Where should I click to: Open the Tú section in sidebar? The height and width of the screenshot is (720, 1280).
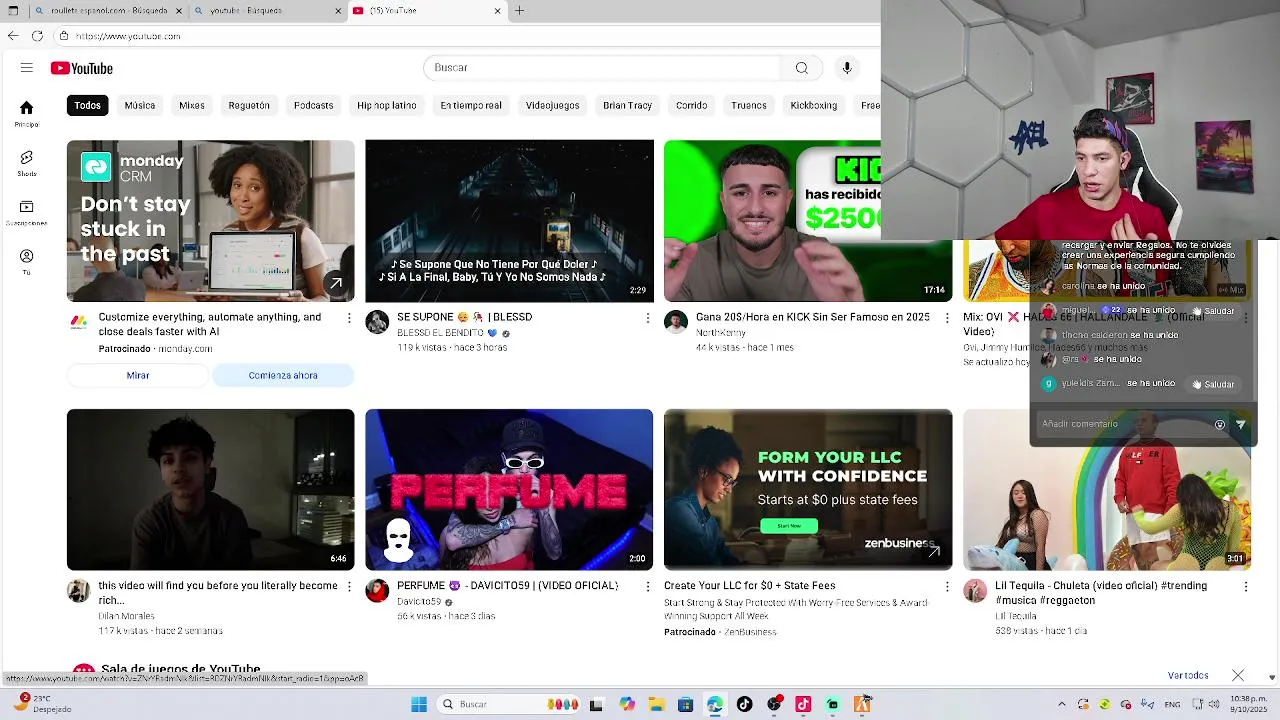27,262
